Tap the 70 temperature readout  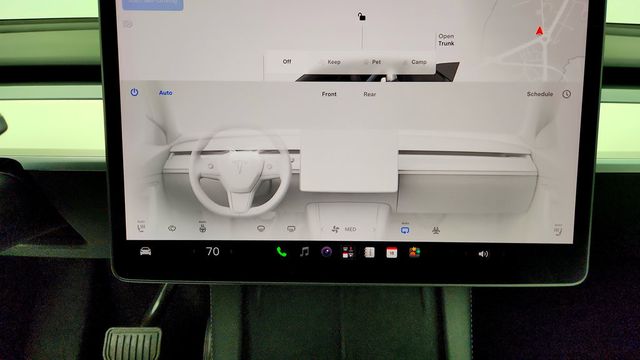pyautogui.click(x=212, y=251)
